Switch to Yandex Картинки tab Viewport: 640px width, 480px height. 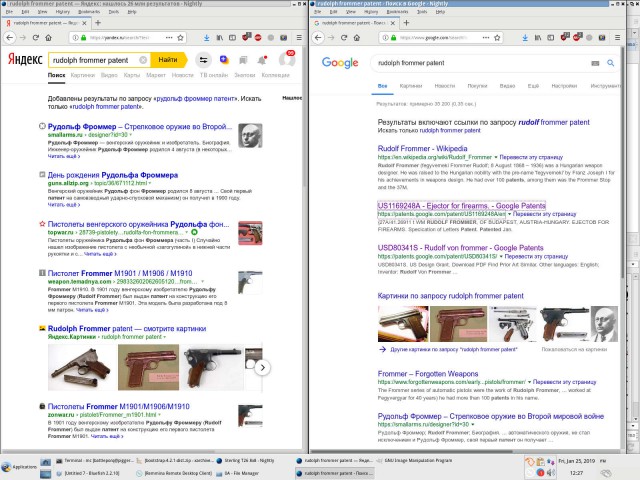tap(83, 75)
